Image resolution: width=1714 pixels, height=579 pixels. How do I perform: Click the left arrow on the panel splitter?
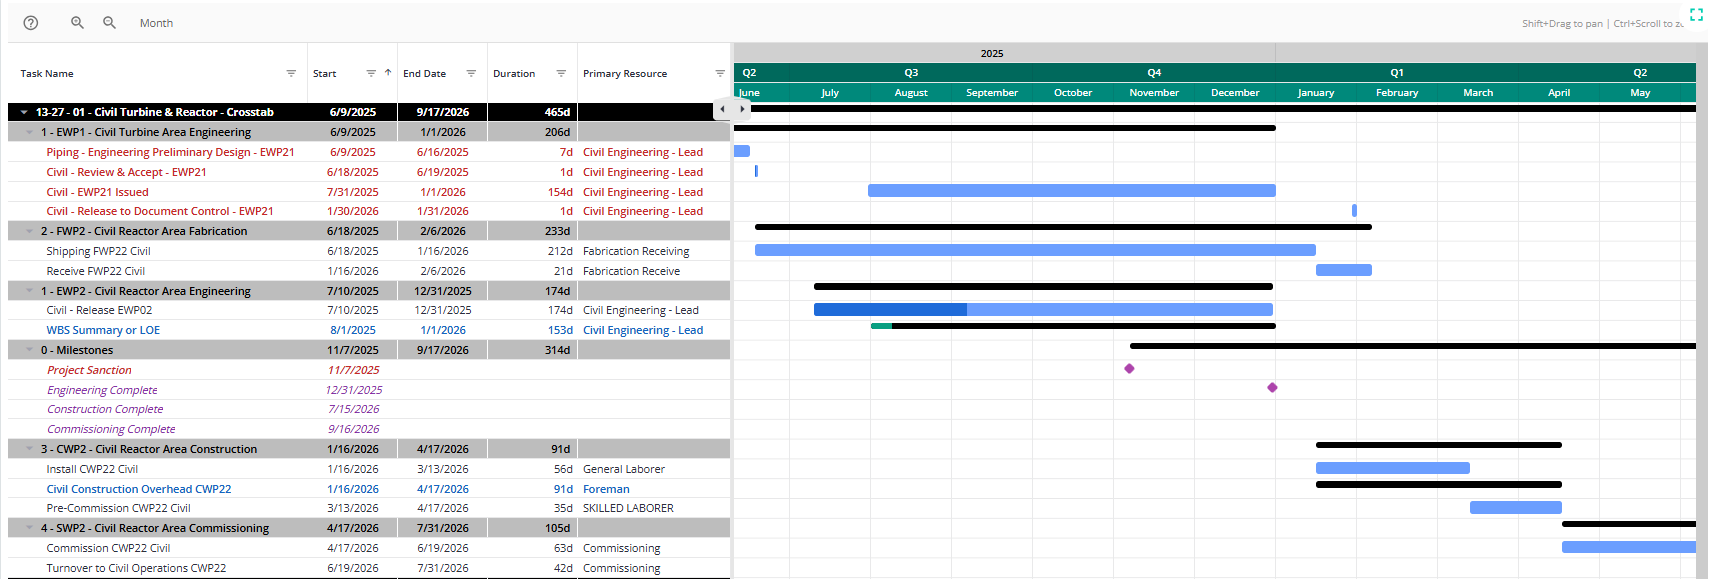point(723,109)
